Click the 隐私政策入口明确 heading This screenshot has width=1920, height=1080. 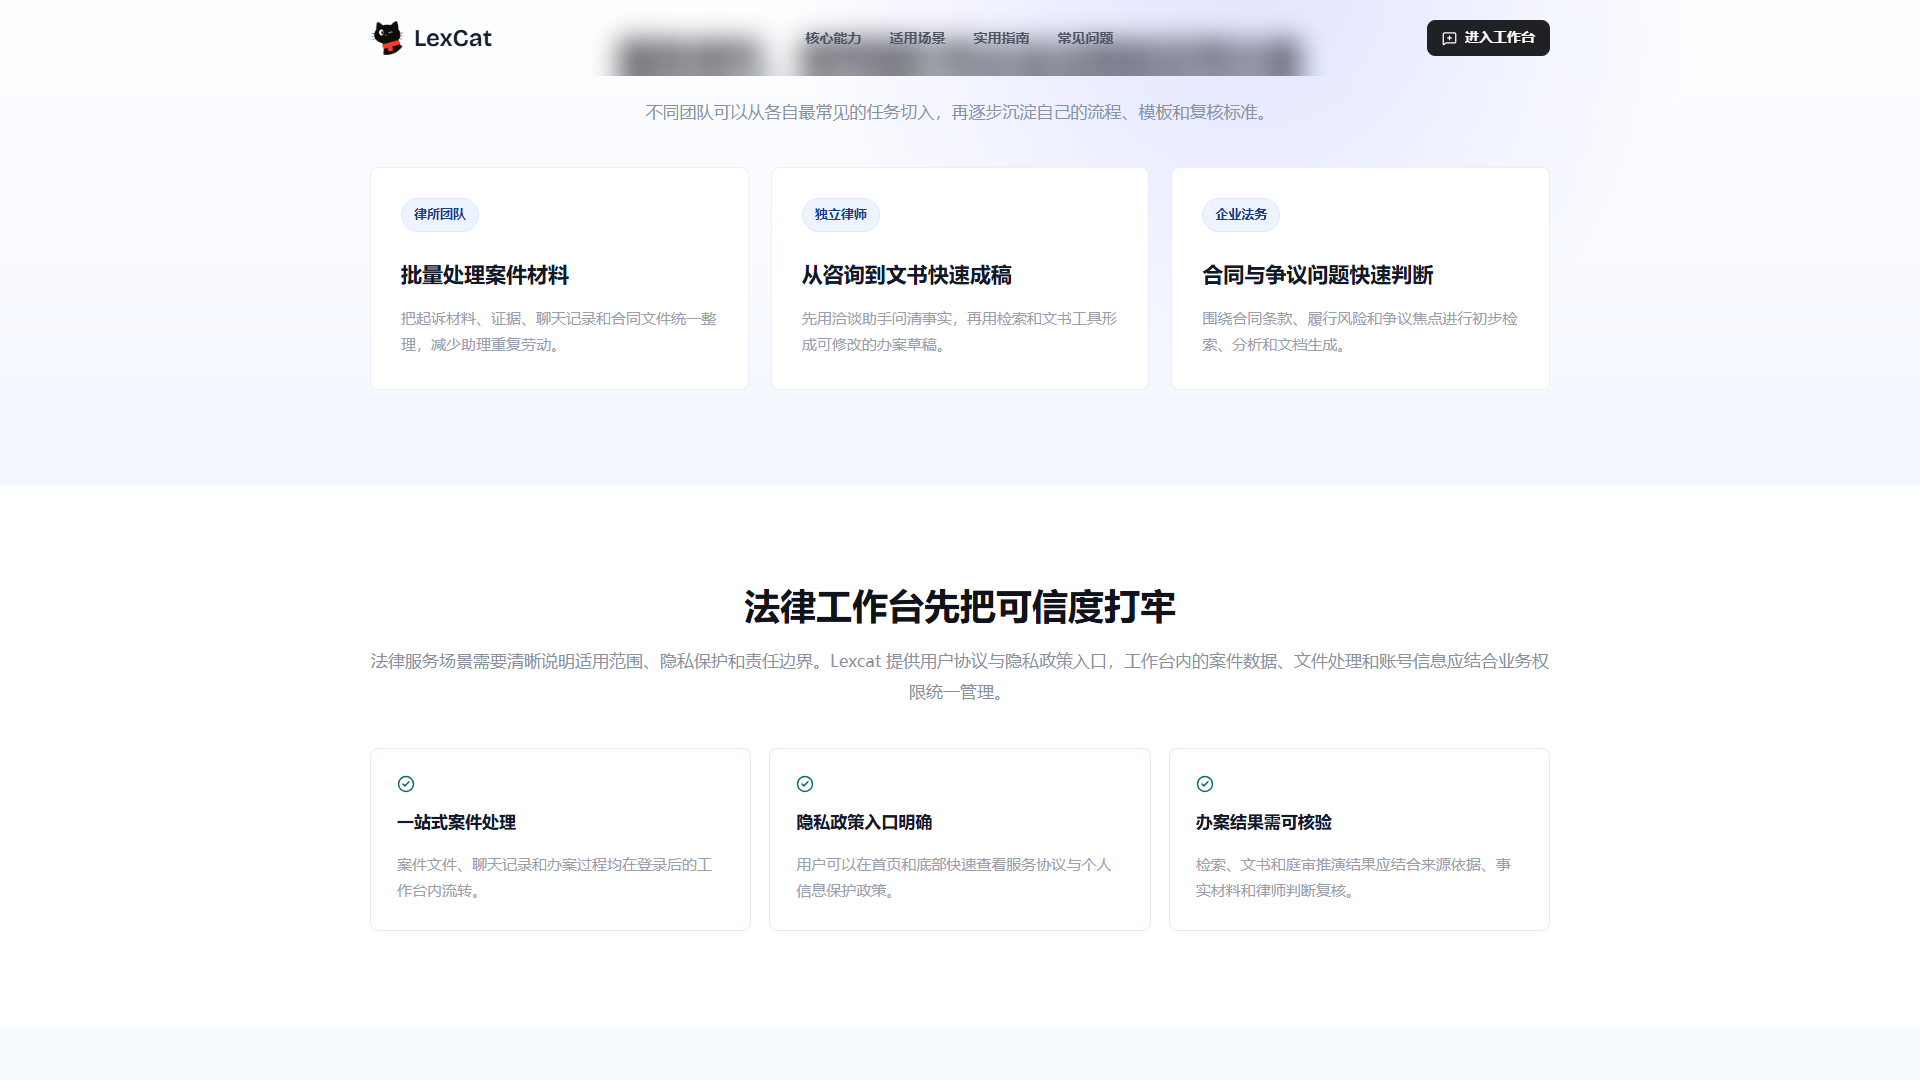tap(864, 822)
